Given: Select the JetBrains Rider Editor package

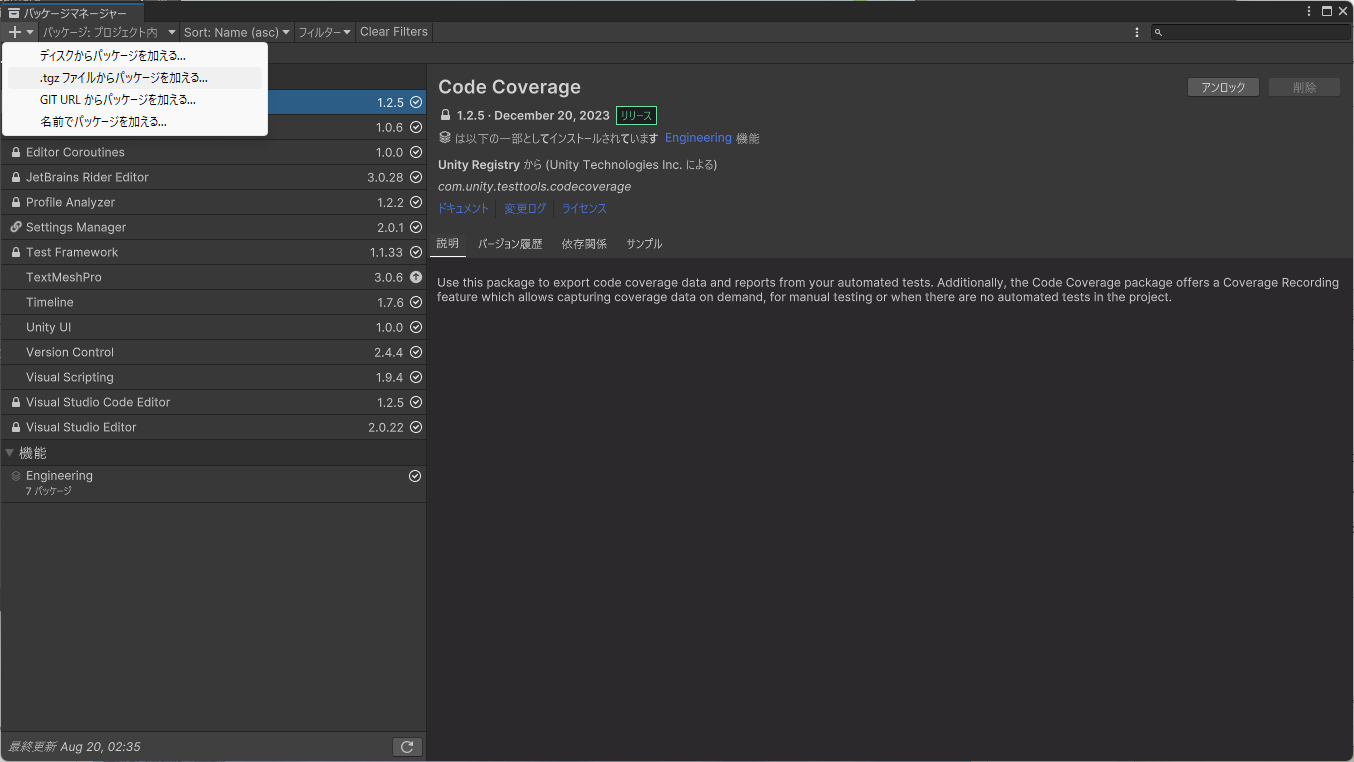Looking at the screenshot, I should click(x=213, y=177).
